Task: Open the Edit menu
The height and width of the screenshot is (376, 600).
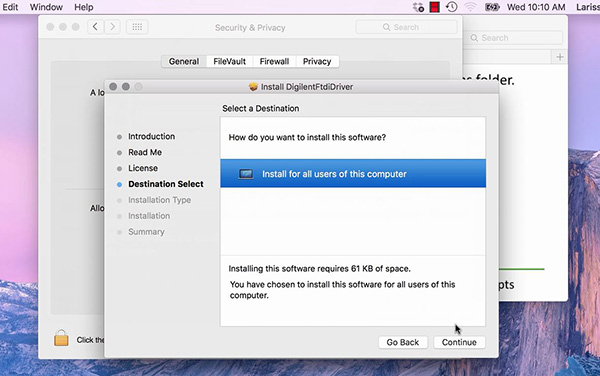Action: [x=10, y=7]
